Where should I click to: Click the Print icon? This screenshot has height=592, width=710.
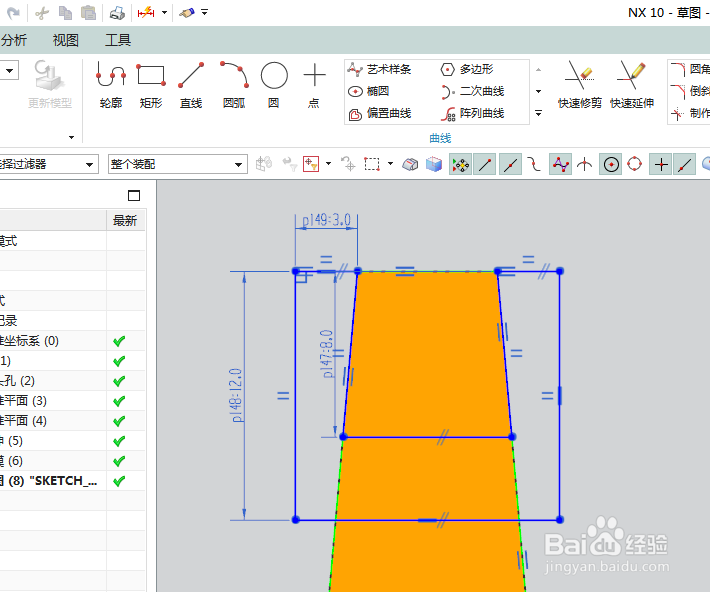tap(117, 13)
